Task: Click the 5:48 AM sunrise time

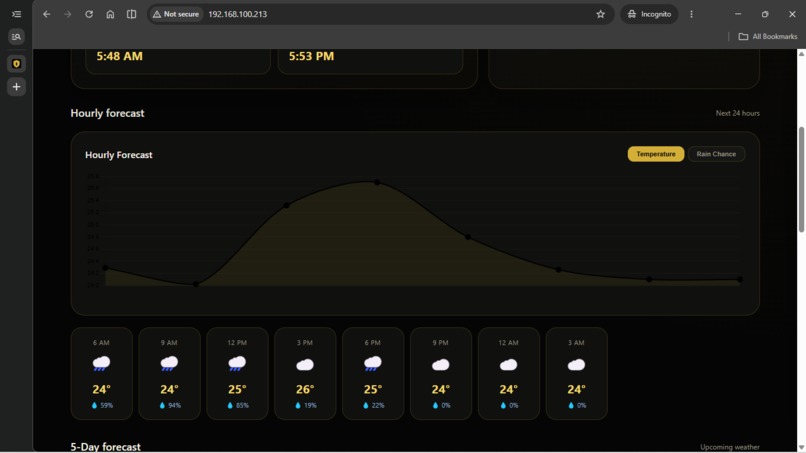Action: 119,56
